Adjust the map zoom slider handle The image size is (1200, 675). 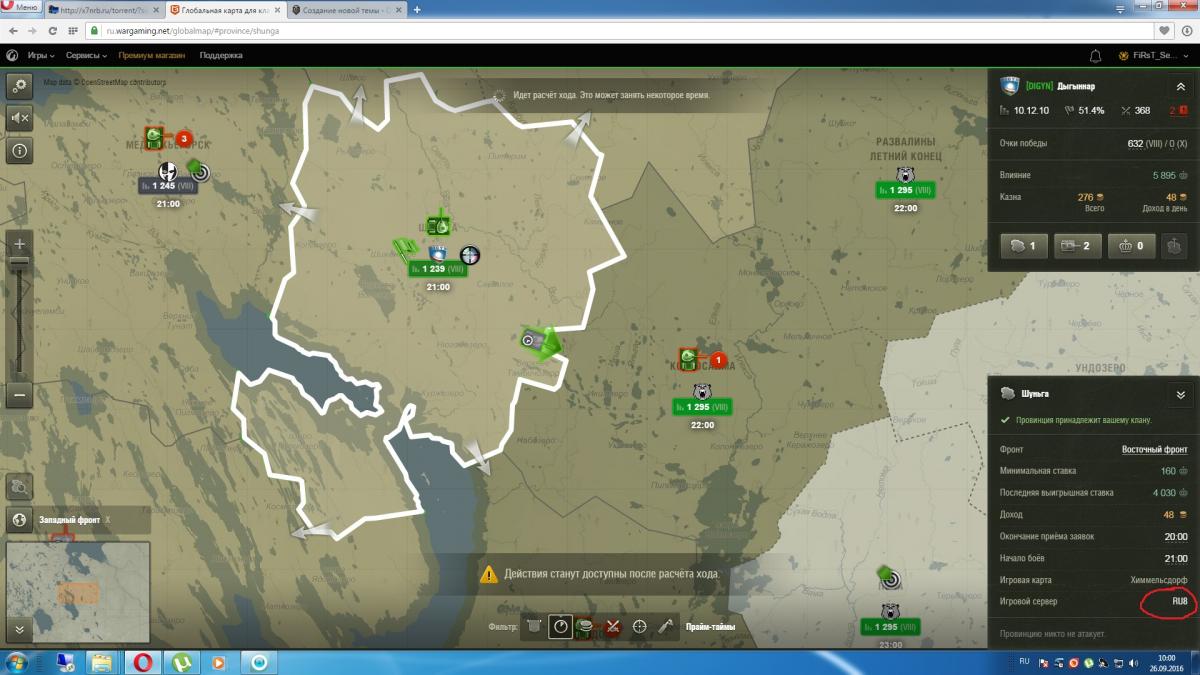(20, 262)
